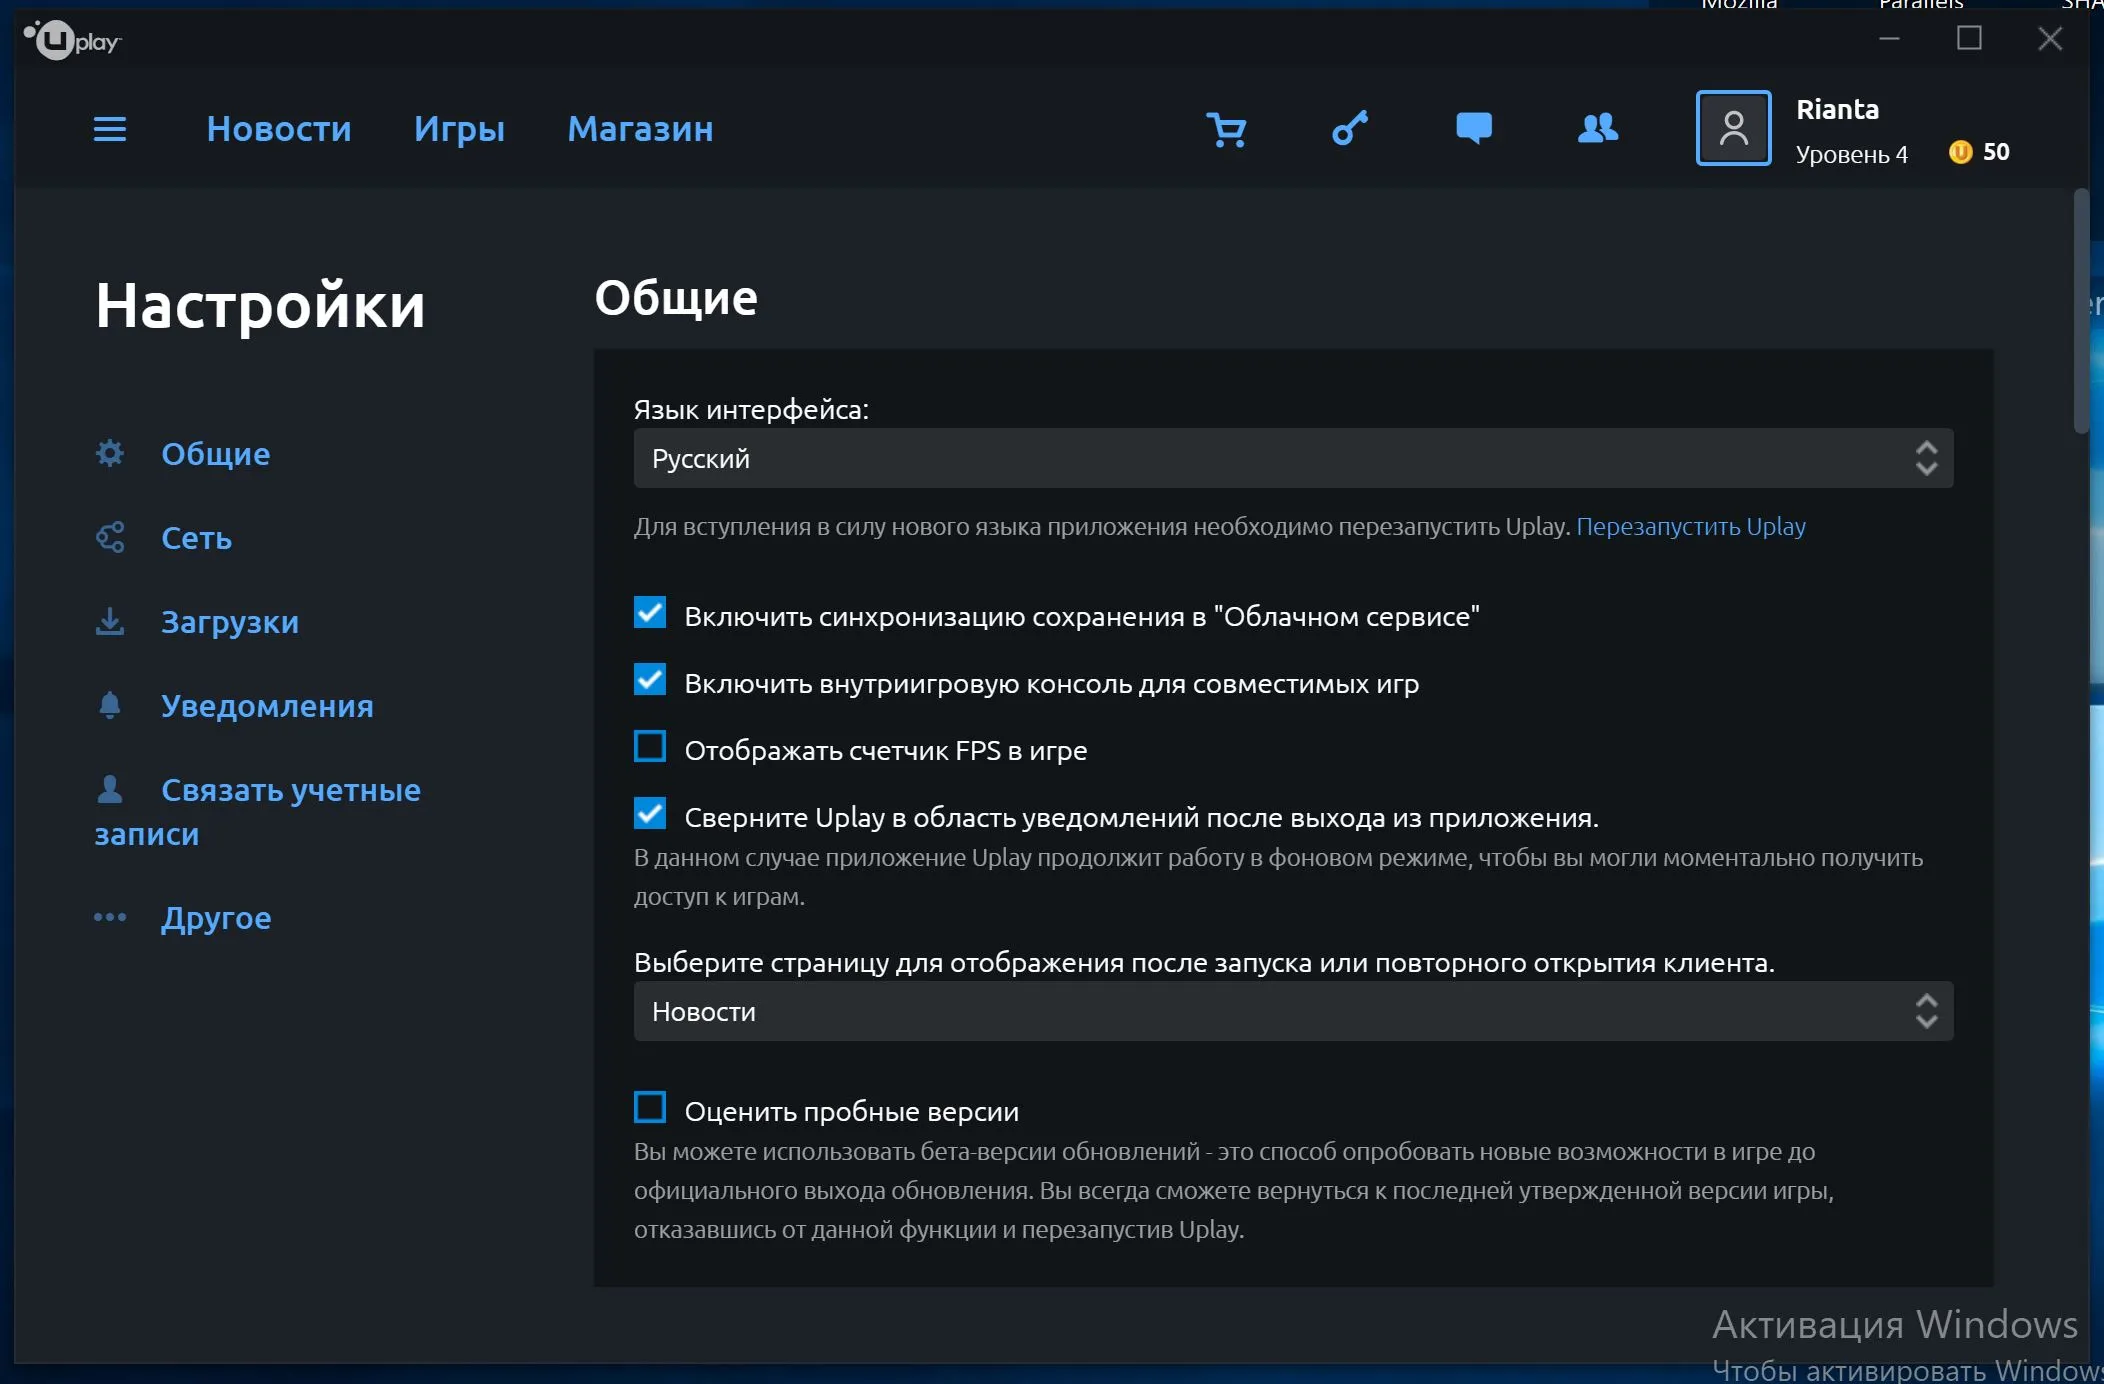Click the Uplay logo in title bar
The image size is (2104, 1384).
point(72,40)
